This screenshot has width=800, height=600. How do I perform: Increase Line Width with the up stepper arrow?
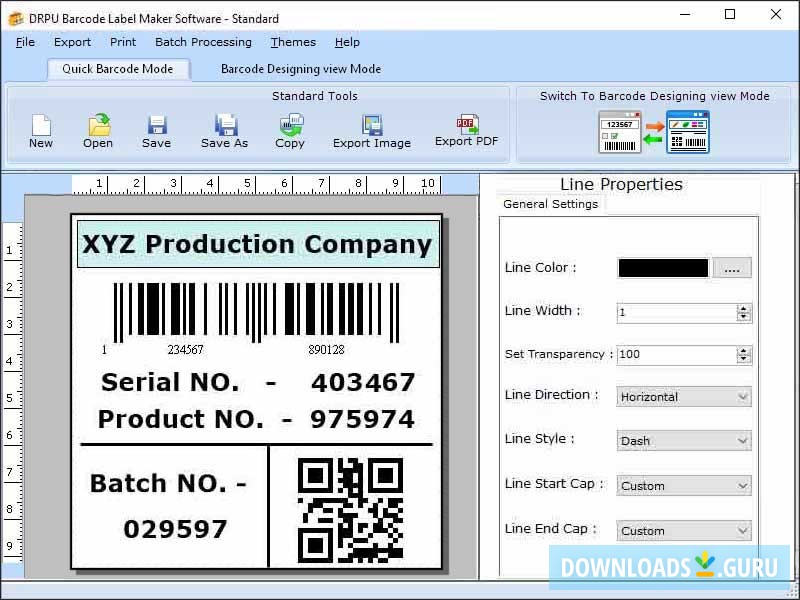[744, 307]
